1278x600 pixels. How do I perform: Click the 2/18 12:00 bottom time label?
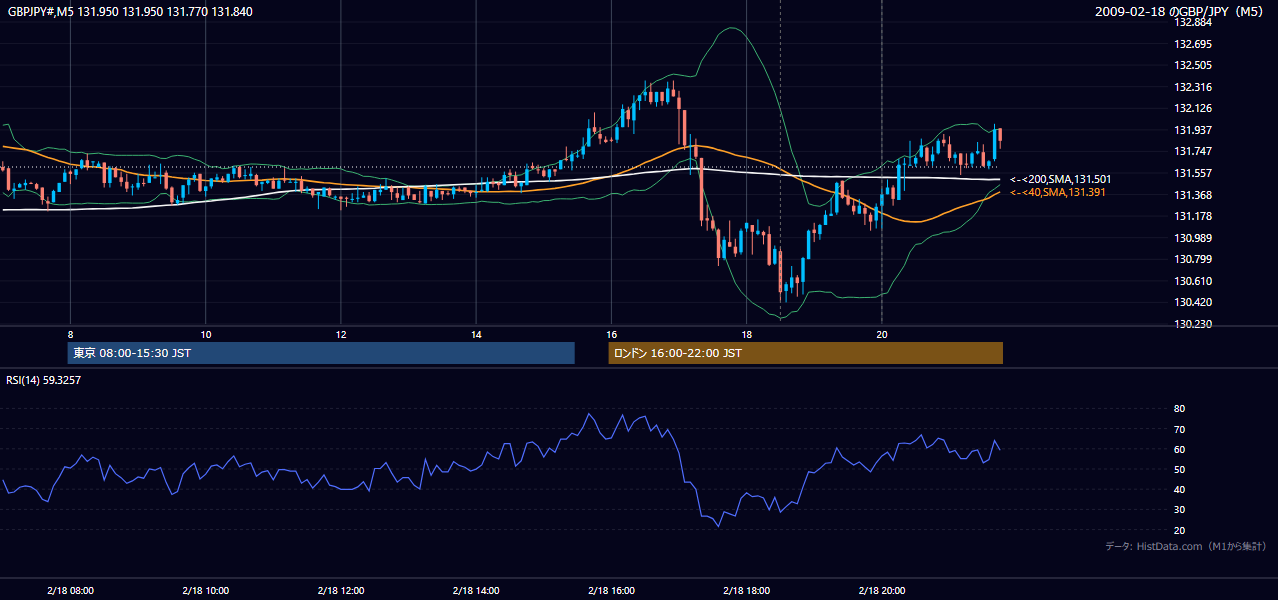(x=341, y=590)
